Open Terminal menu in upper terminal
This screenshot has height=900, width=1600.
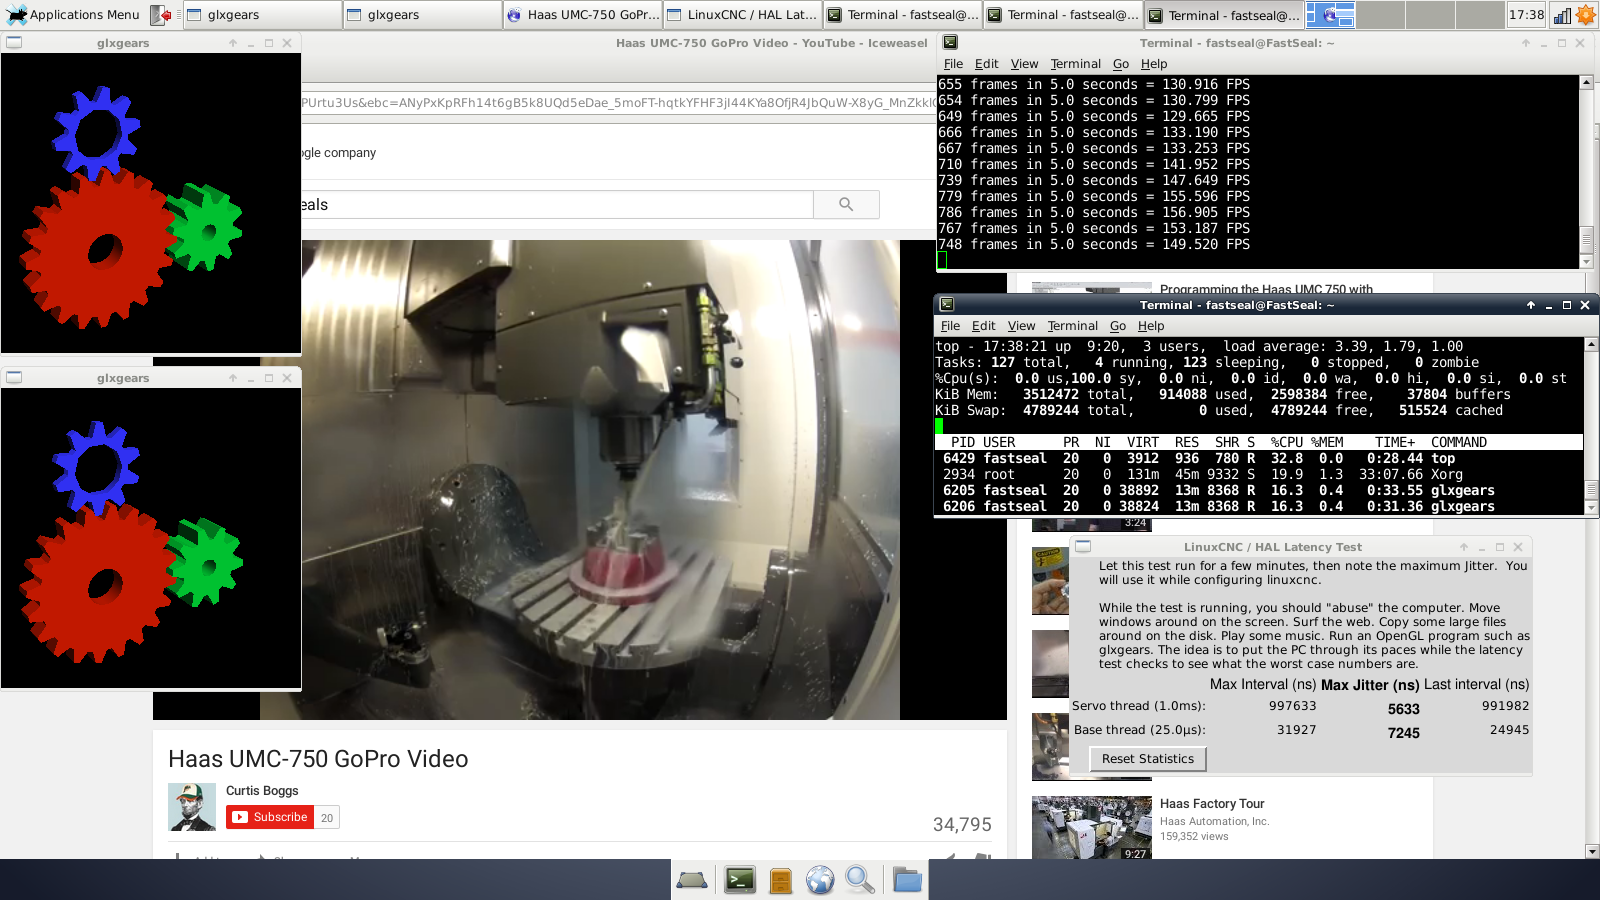tap(1075, 64)
